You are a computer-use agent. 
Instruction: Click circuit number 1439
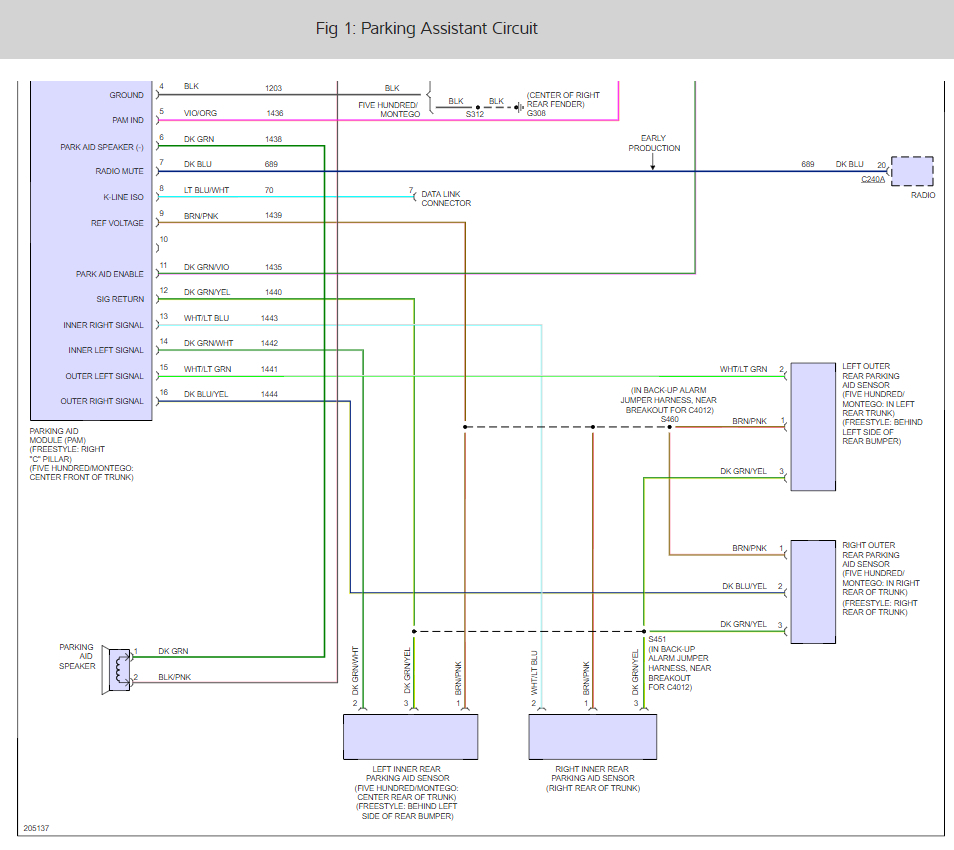coord(273,215)
